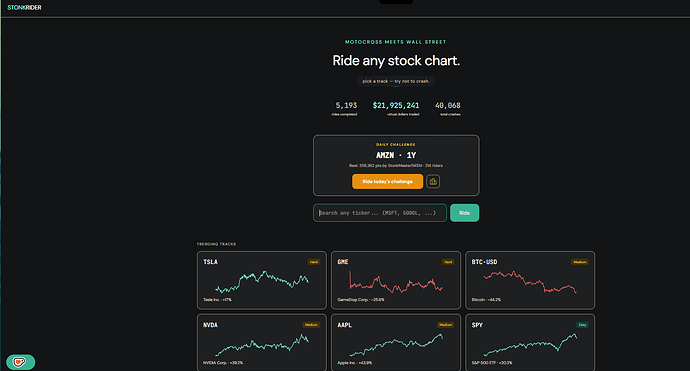Click the GameStop Corp. caption text
Viewport: 690px width, 371px height.
361,300
